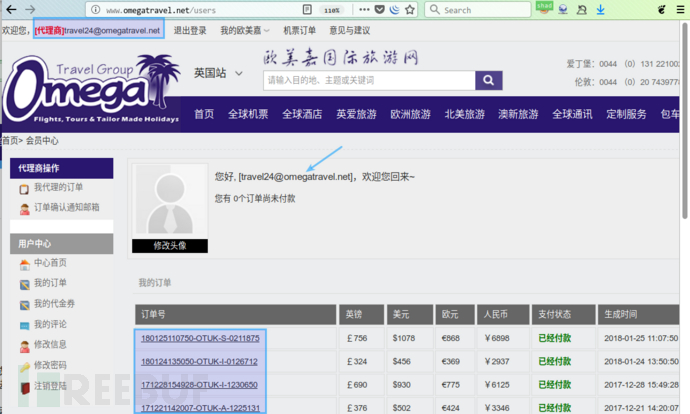
Task: Open 英爱旅游 navigation item
Action: (356, 114)
